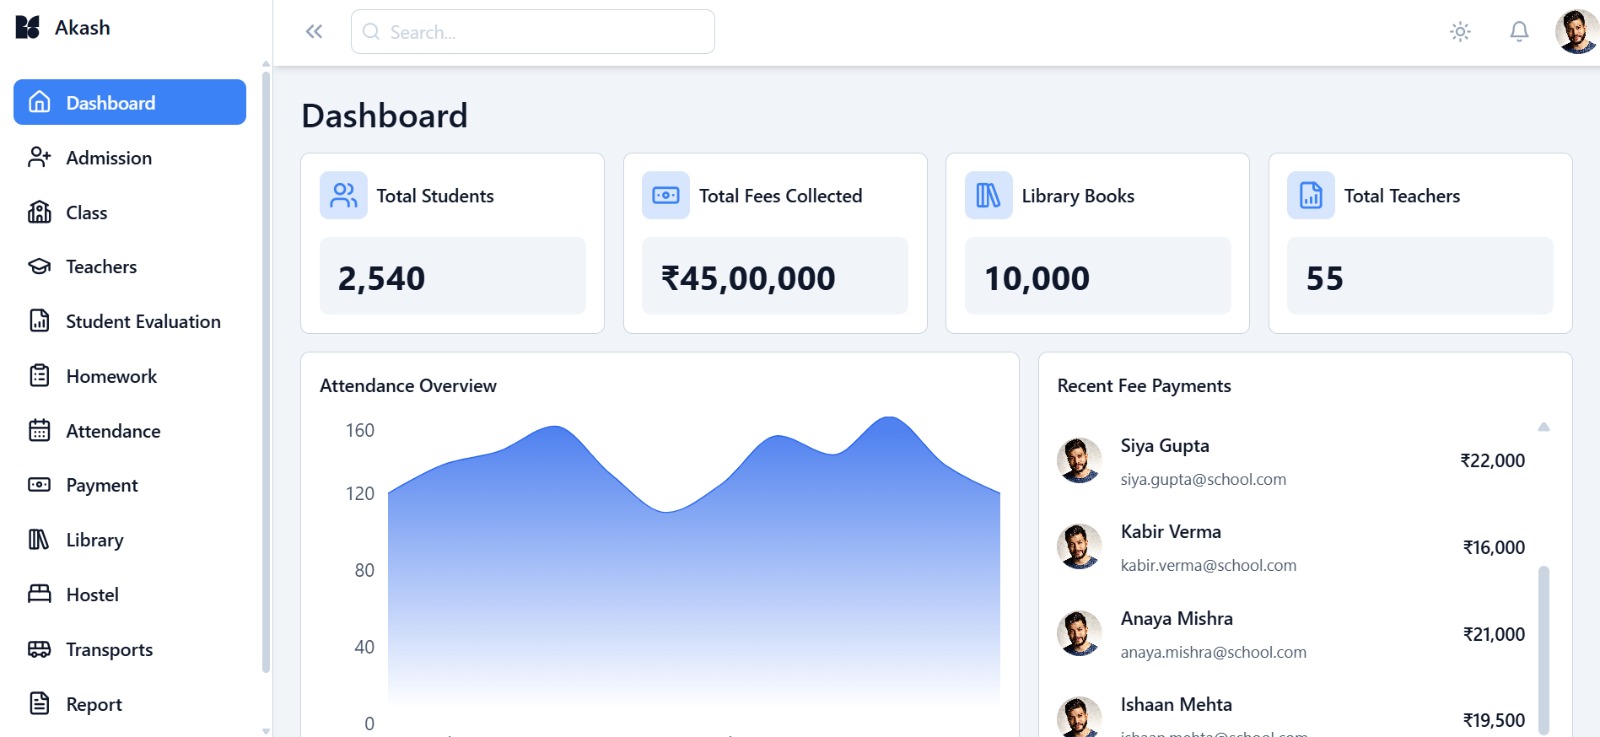Open the Attendance menu item
This screenshot has width=1600, height=737.
pyautogui.click(x=130, y=430)
